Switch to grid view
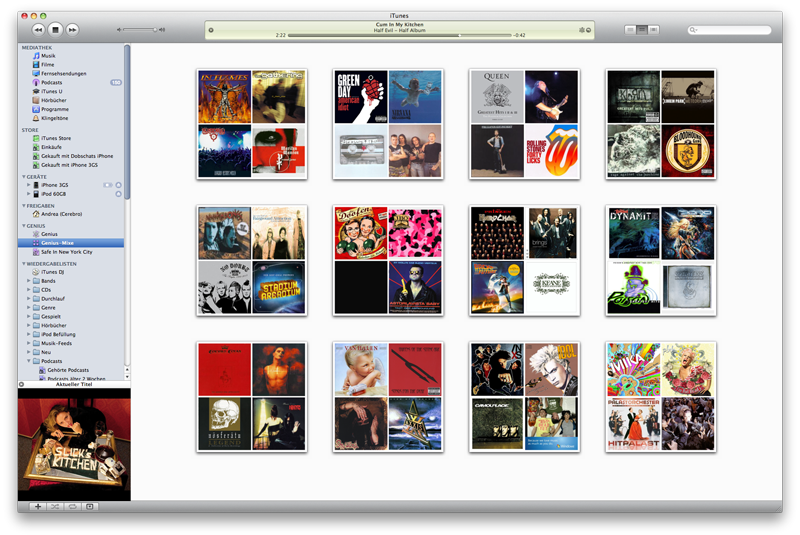The image size is (800, 535). pos(642,30)
